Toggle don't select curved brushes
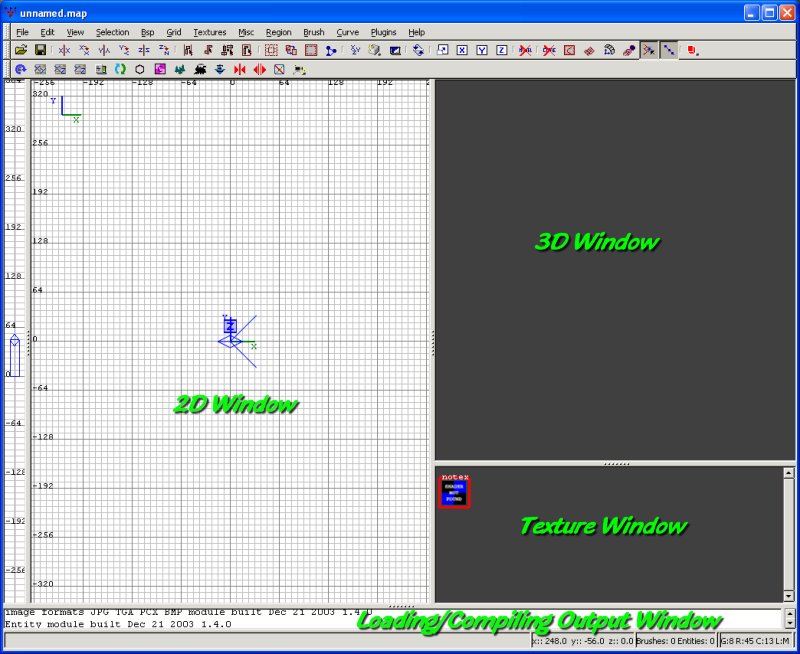The width and height of the screenshot is (800, 654). pos(549,50)
